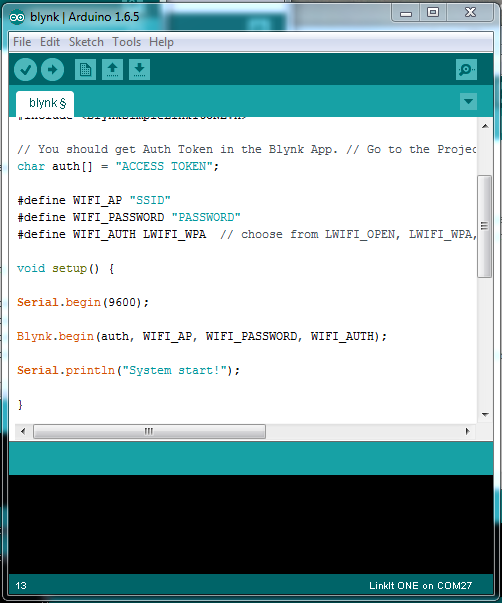Click the "ACCESS TOKEN" string in code
The height and width of the screenshot is (603, 502).
click(164, 166)
